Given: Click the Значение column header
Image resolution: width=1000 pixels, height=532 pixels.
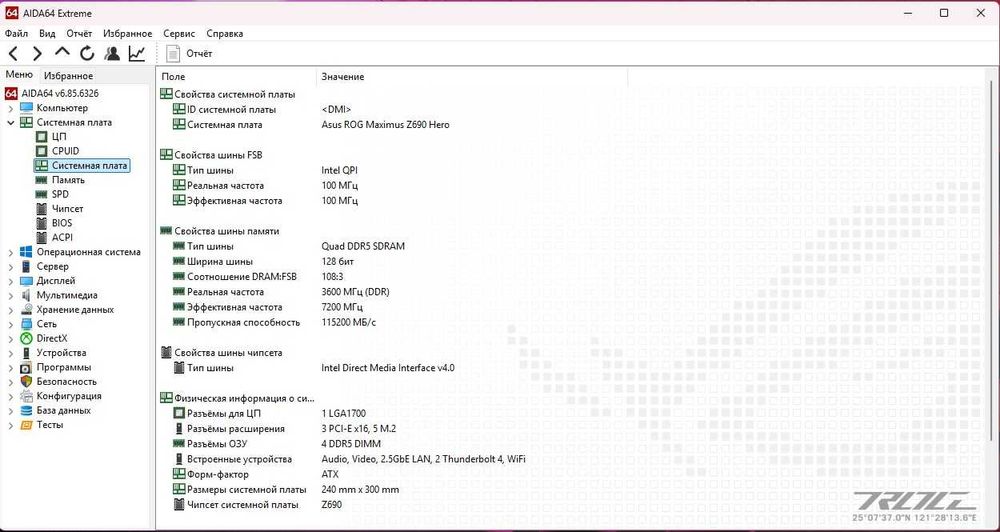Looking at the screenshot, I should coord(472,77).
